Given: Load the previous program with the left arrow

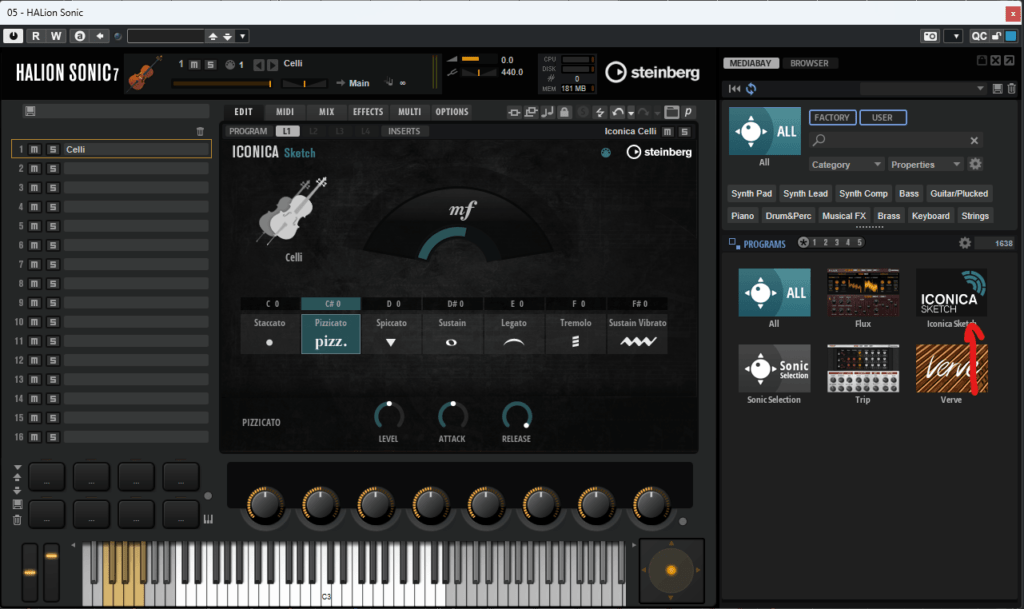Looking at the screenshot, I should coord(259,65).
